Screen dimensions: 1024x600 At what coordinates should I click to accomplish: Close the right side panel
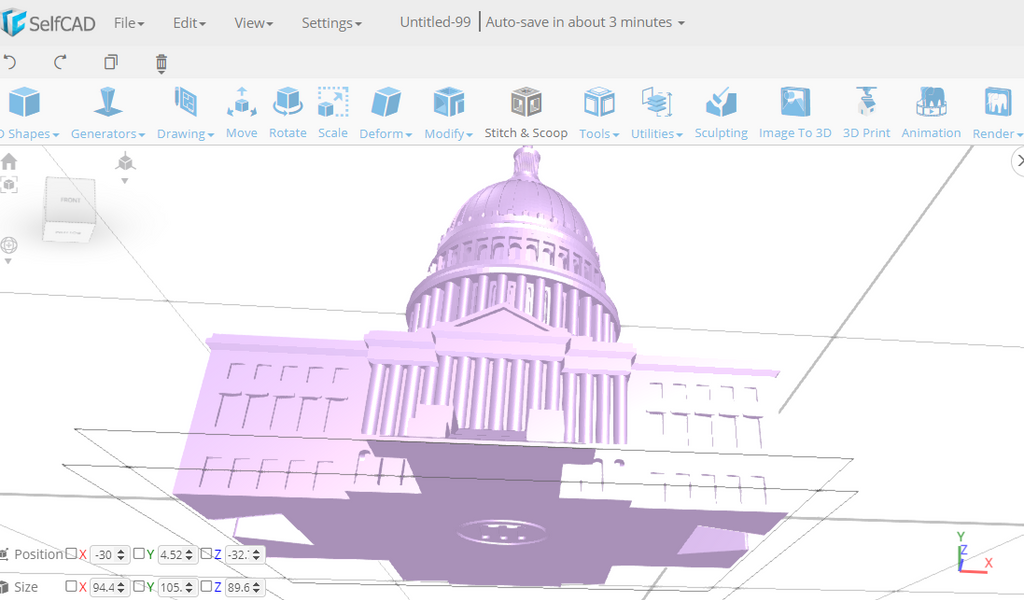(1018, 161)
